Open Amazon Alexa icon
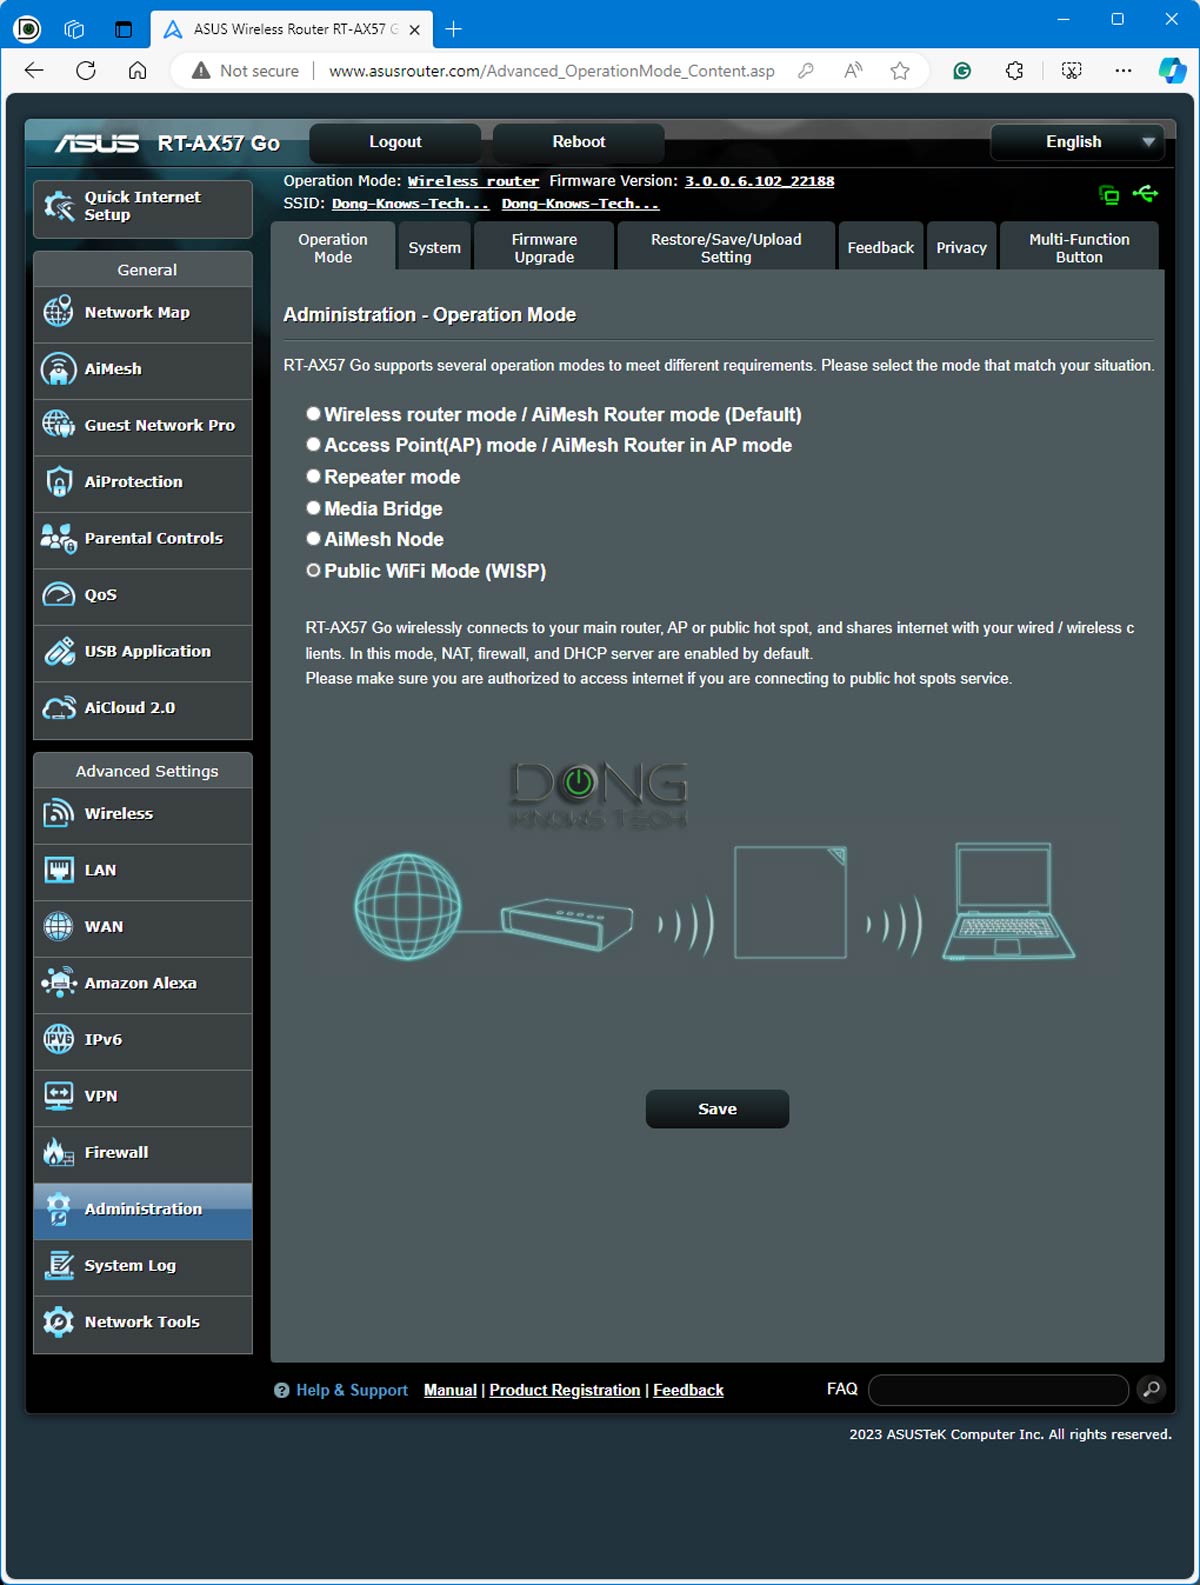The height and width of the screenshot is (1585, 1200). [x=58, y=983]
